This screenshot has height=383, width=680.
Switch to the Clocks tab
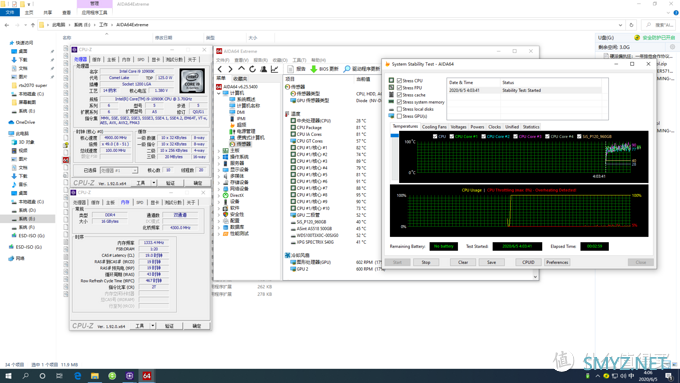click(x=494, y=127)
